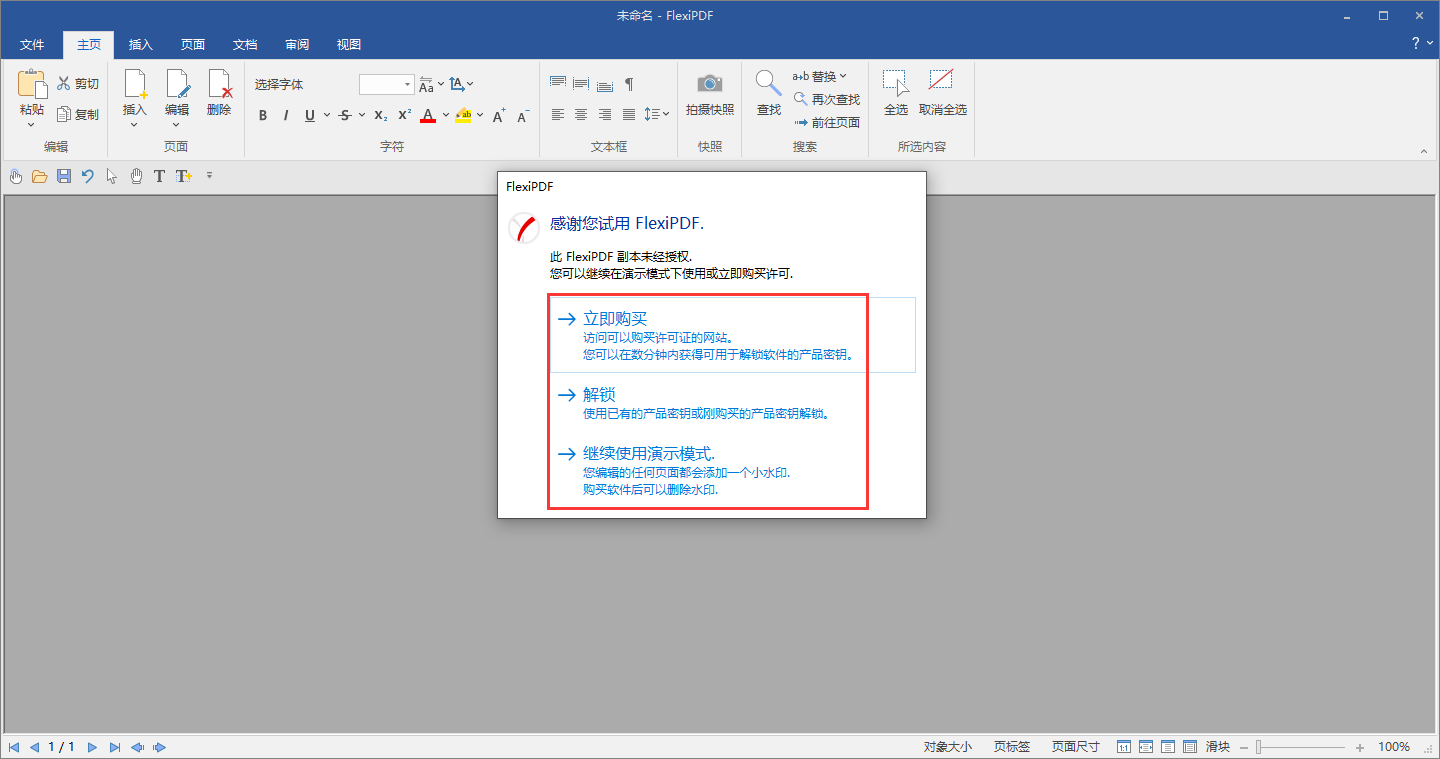1440x759 pixels.
Task: Expand the font color dropdown arrow
Action: 445,115
